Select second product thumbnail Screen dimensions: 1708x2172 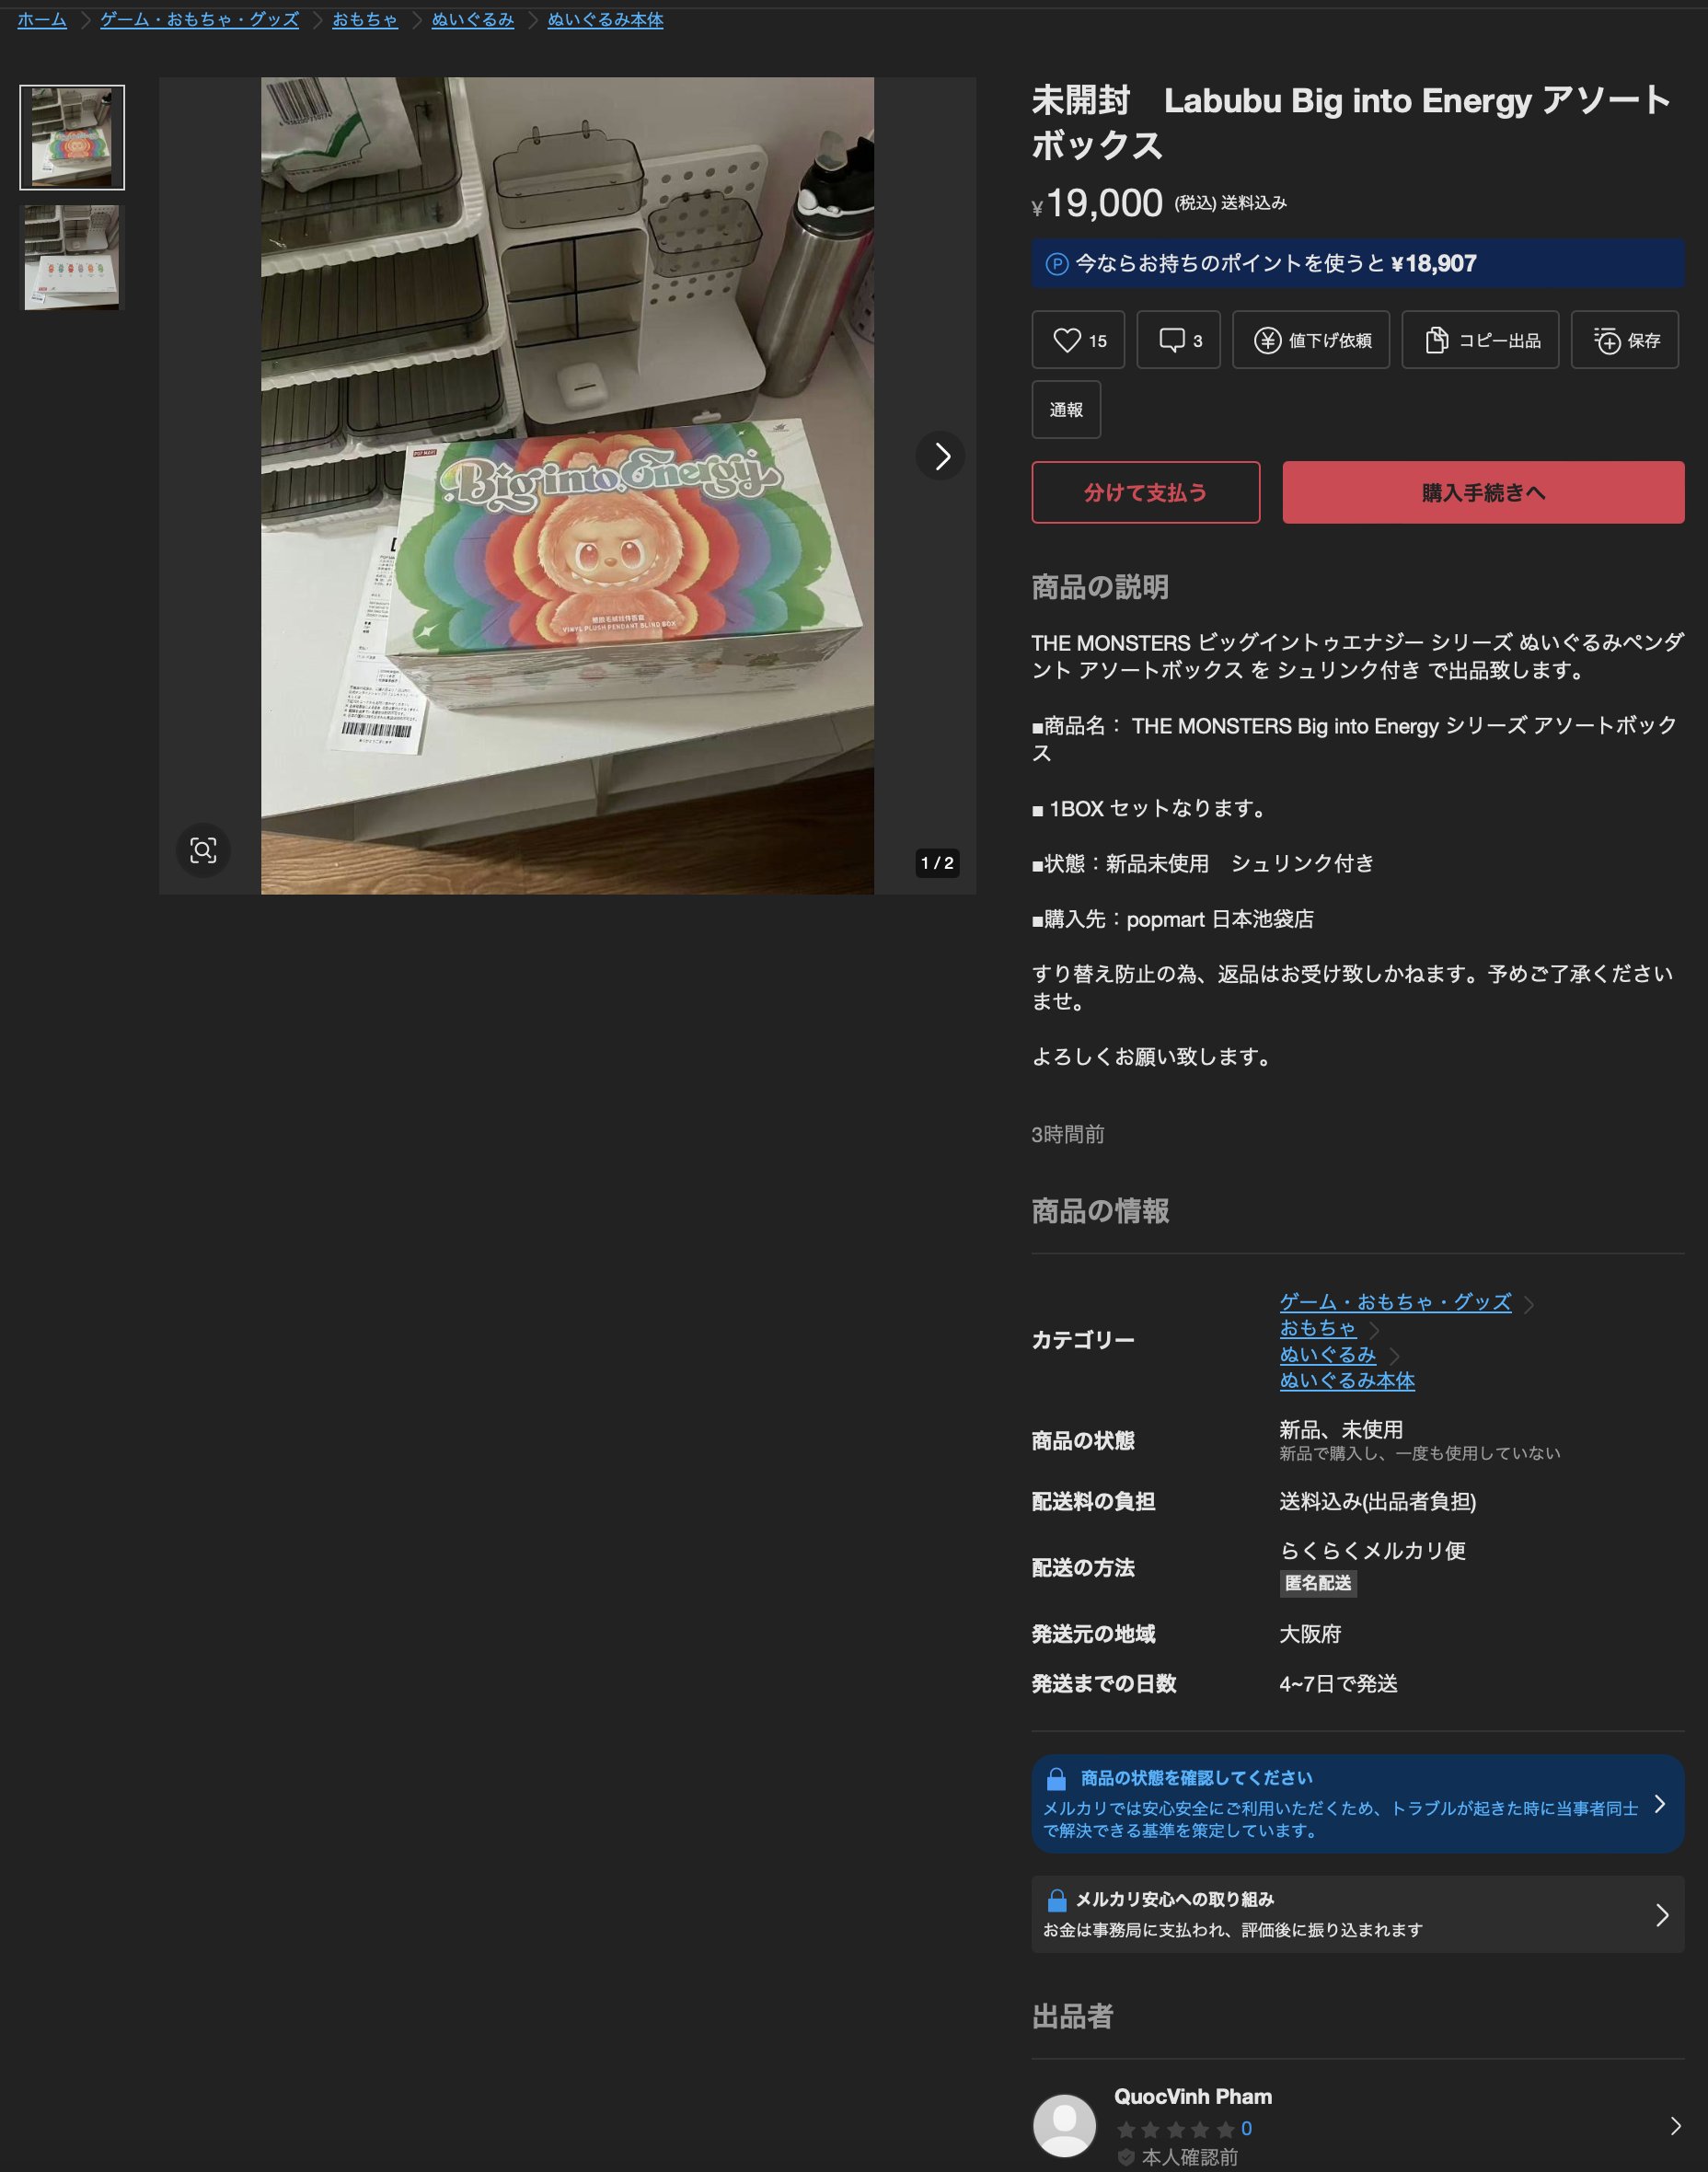tap(72, 257)
